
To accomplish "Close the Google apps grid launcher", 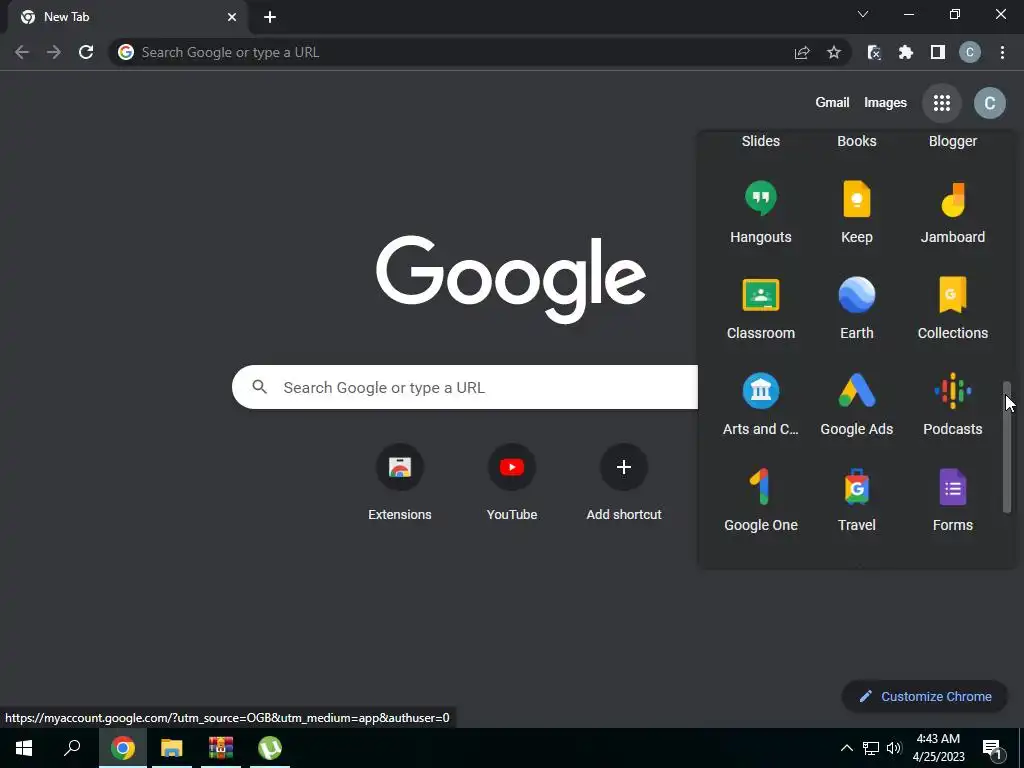I will click(942, 103).
